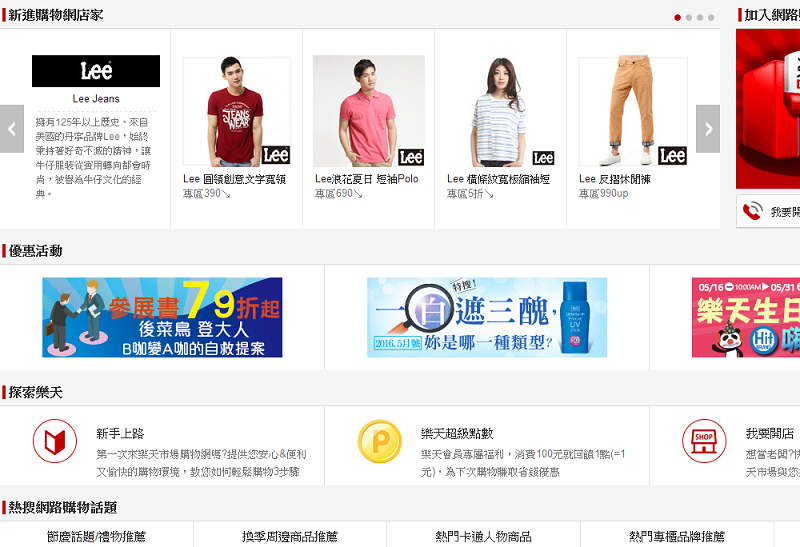Click the next arrow in store carousel
The height and width of the screenshot is (547, 800).
click(x=708, y=129)
